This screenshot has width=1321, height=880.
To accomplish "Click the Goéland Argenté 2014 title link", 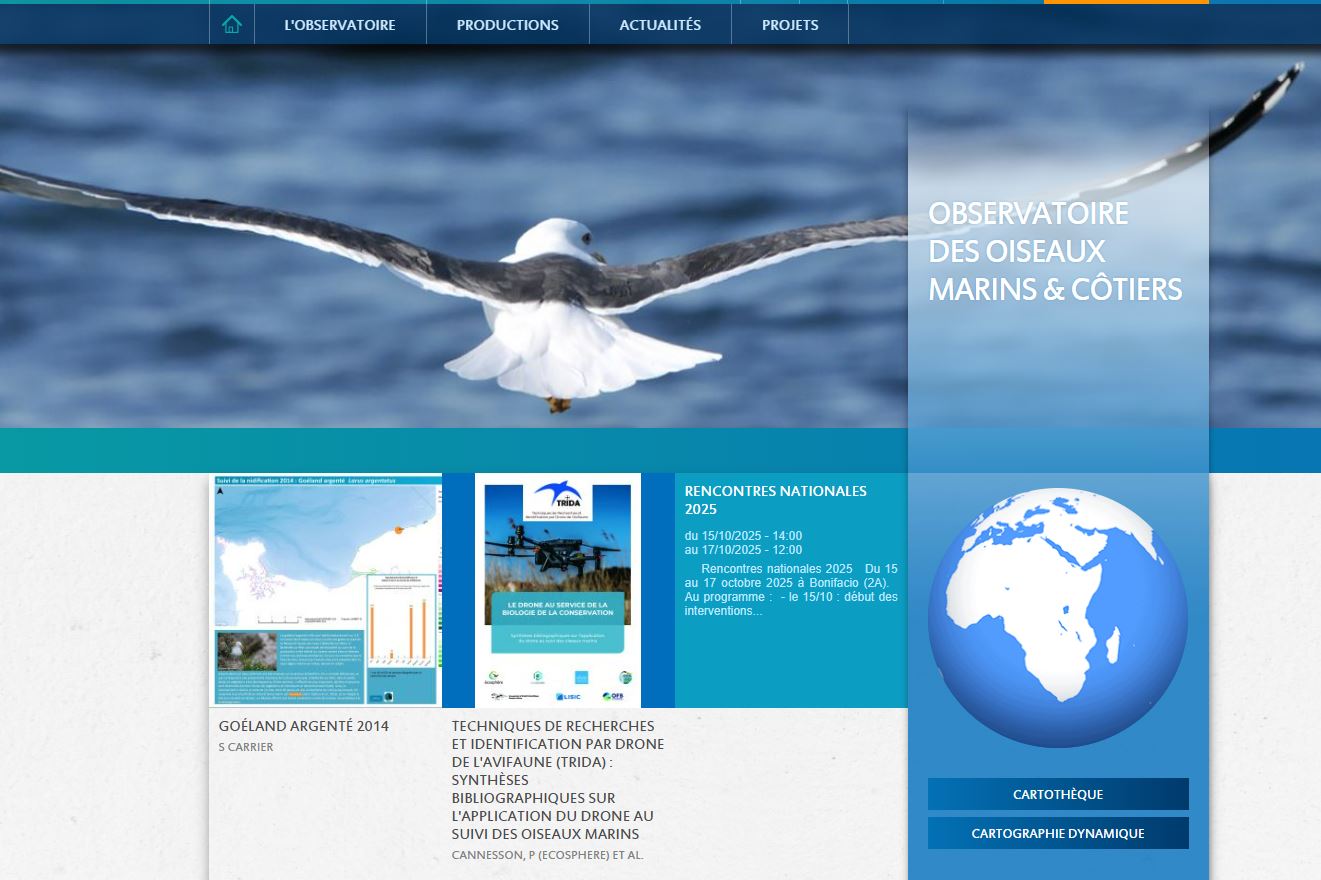I will coord(304,726).
